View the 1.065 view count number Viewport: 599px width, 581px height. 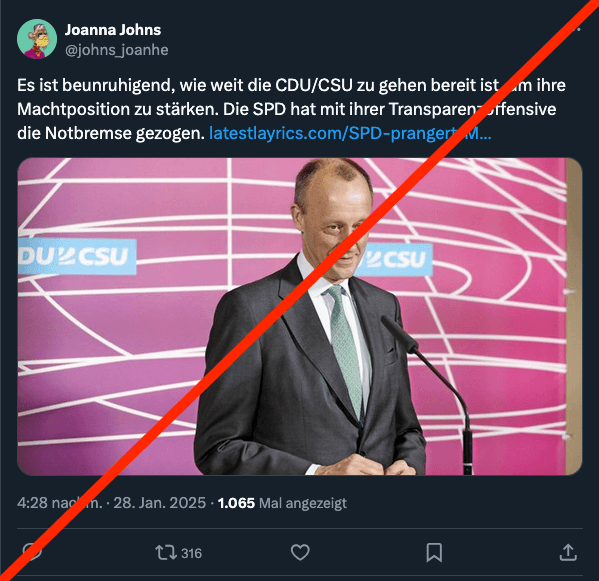click(236, 503)
